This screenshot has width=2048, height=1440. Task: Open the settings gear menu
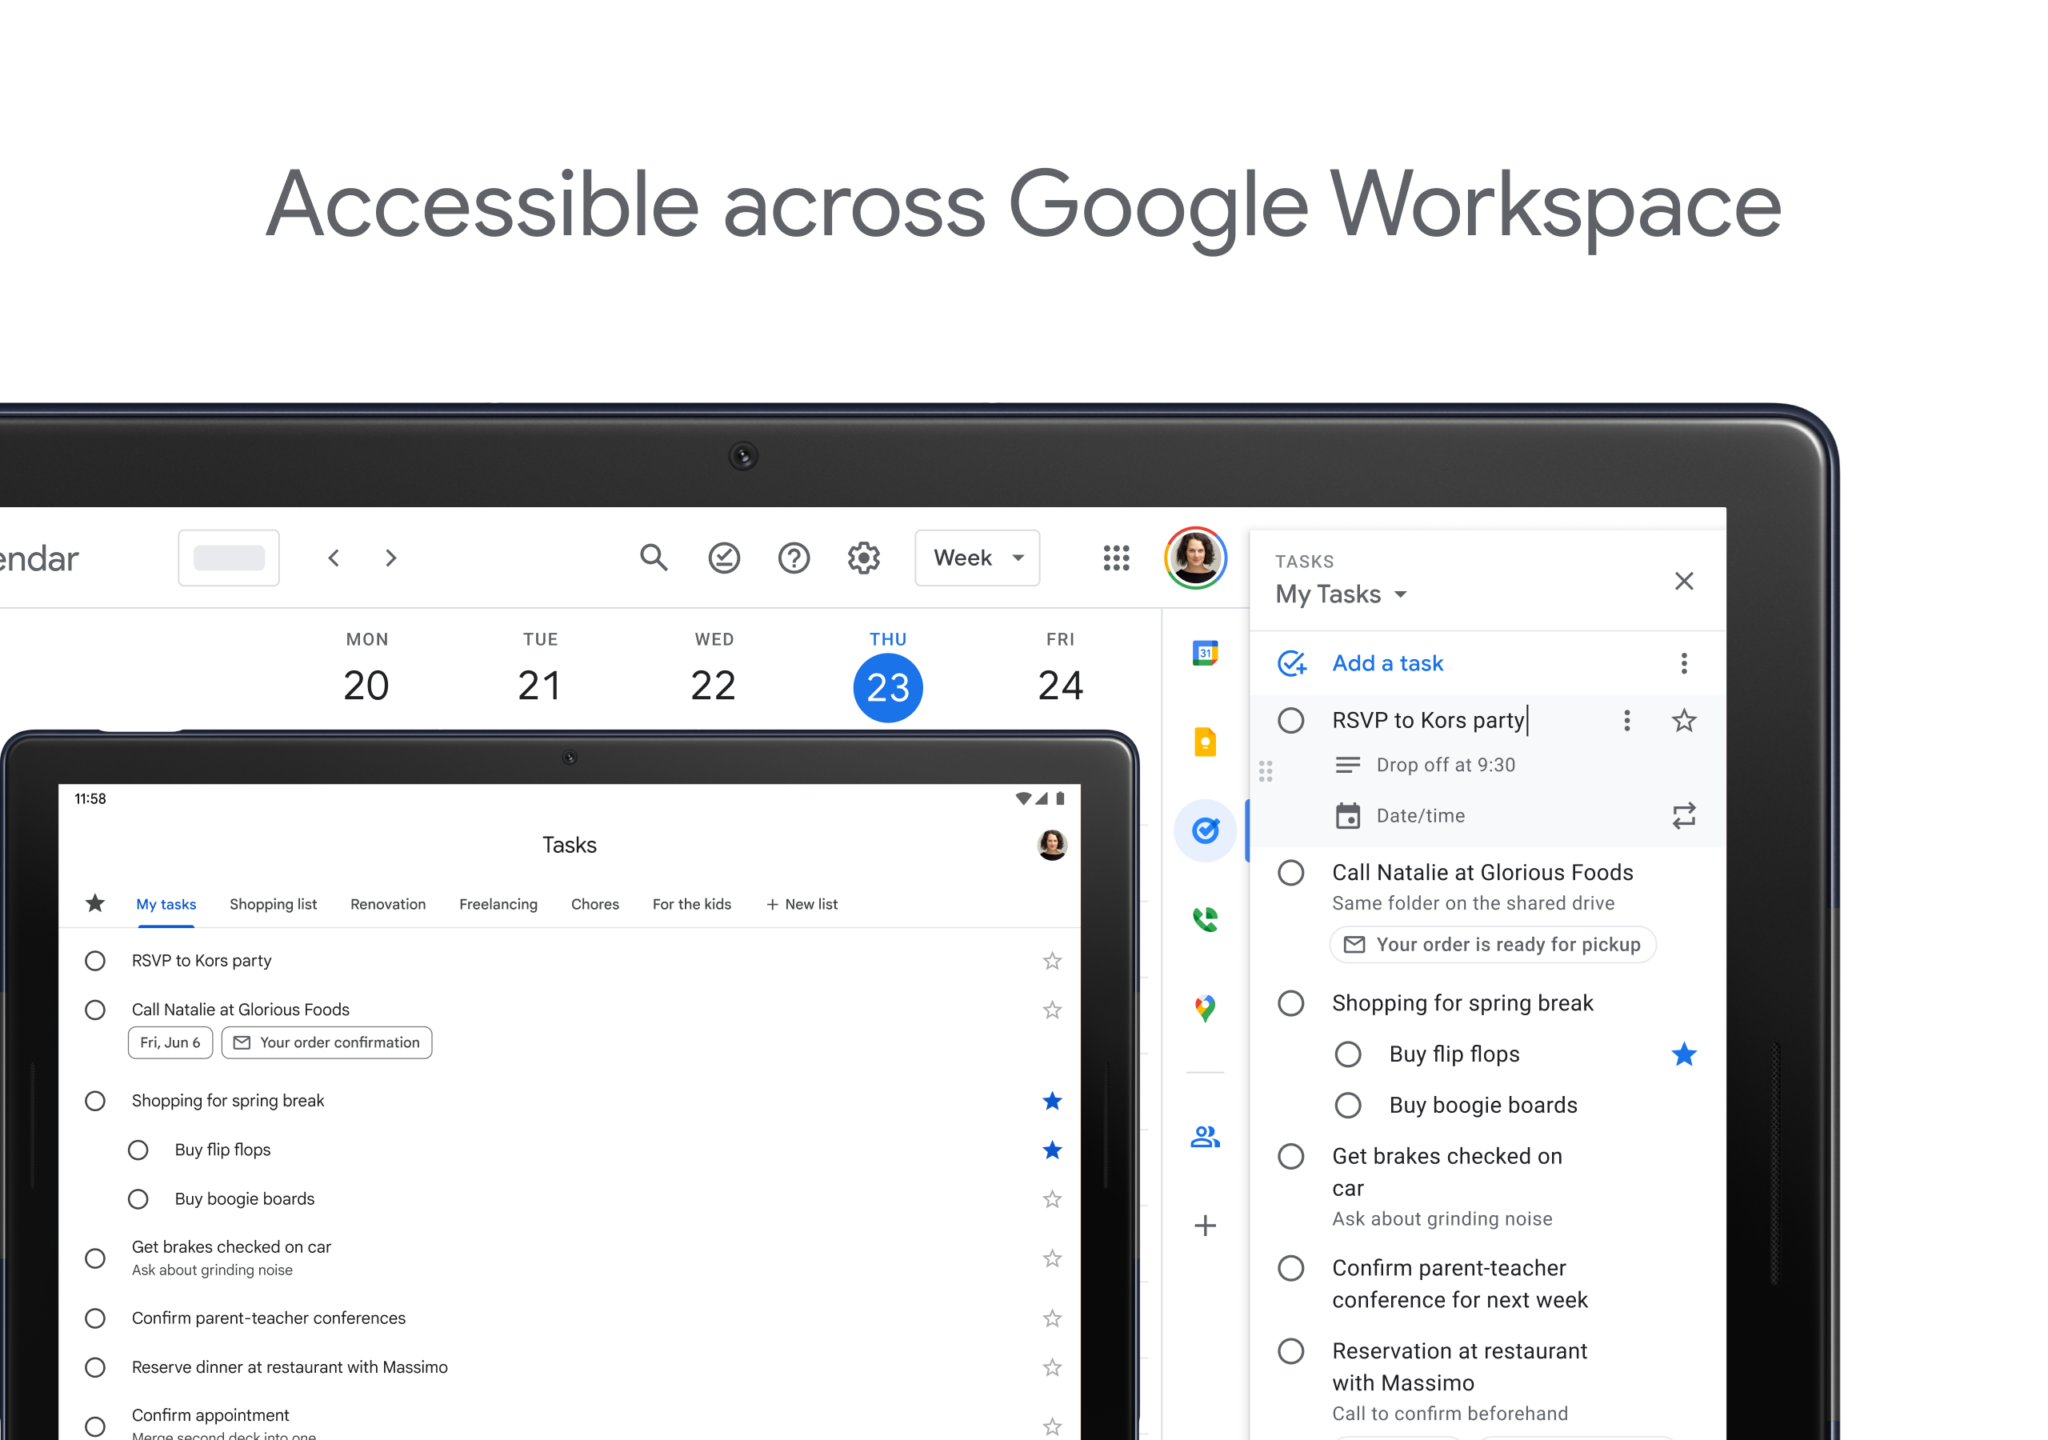[x=863, y=557]
